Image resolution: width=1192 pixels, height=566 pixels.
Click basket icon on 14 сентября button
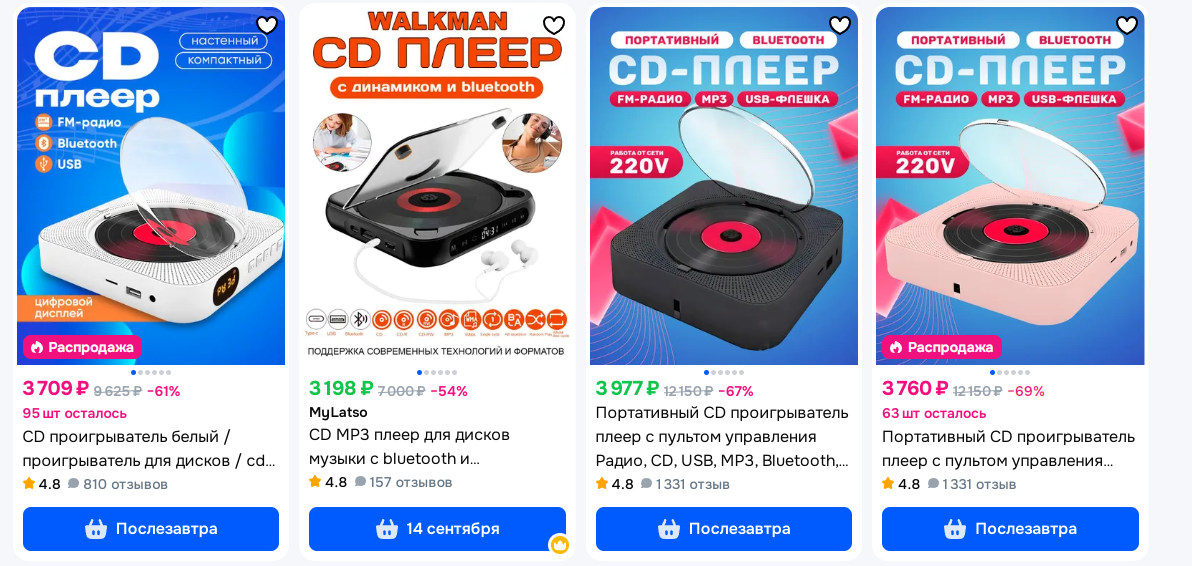tap(387, 529)
